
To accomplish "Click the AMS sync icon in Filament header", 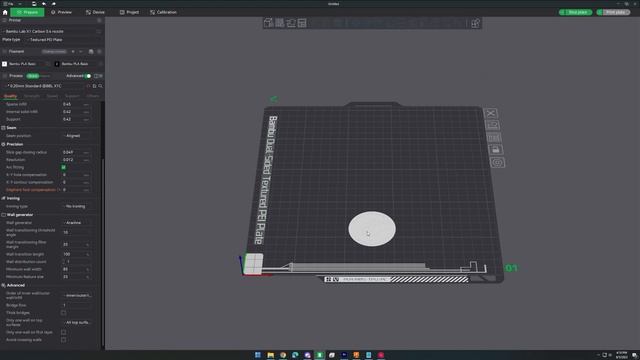I will (91, 51).
